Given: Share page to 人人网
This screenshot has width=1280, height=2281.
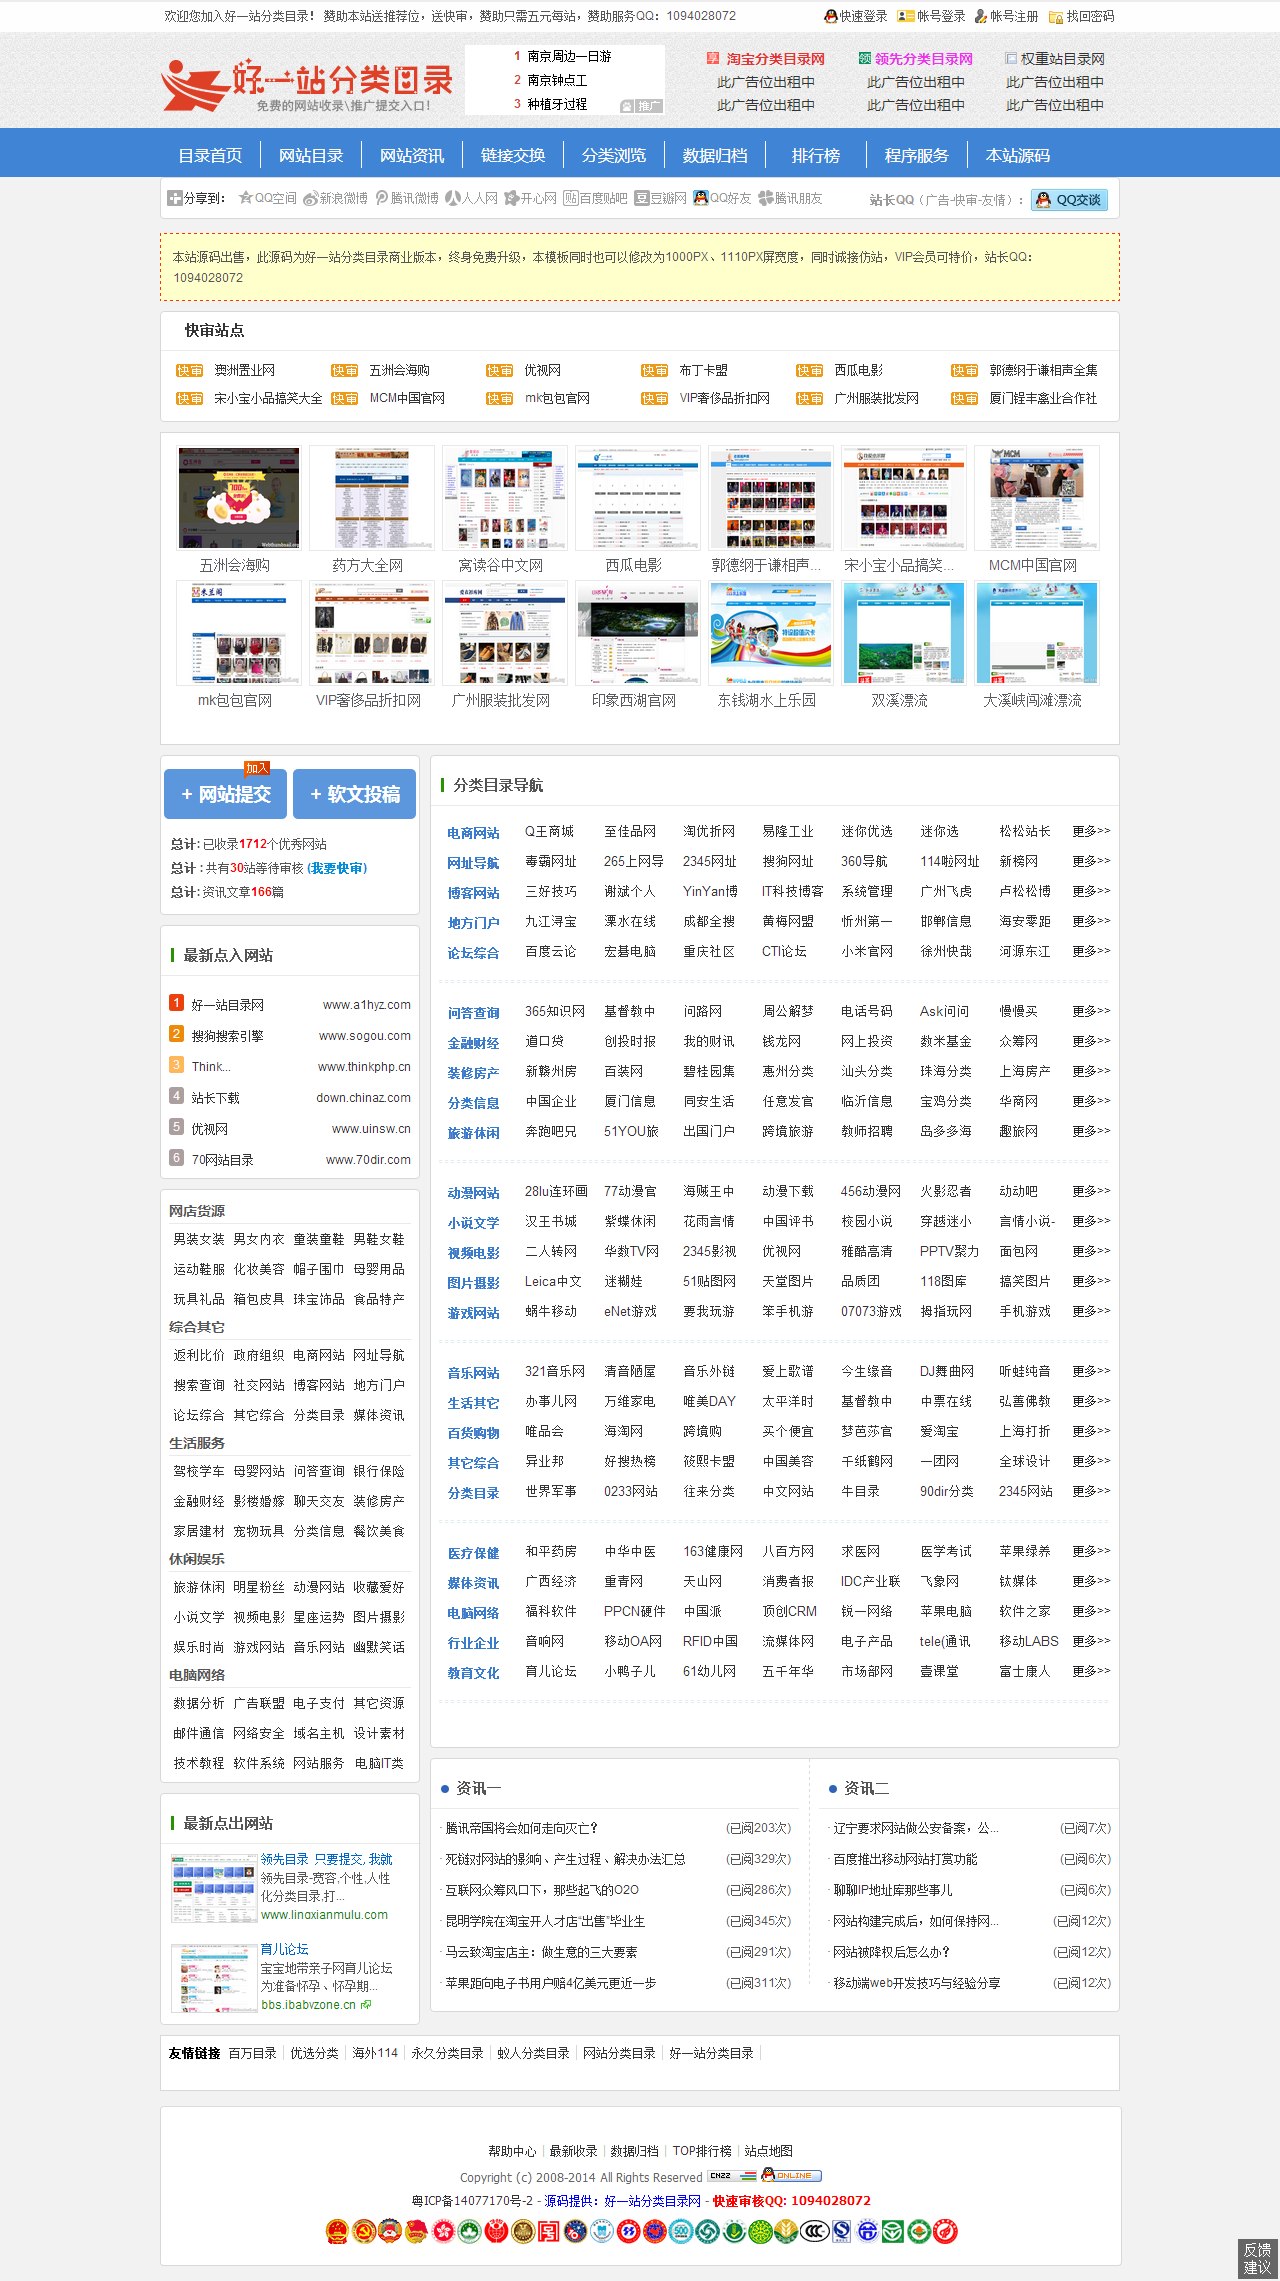Looking at the screenshot, I should (x=471, y=199).
